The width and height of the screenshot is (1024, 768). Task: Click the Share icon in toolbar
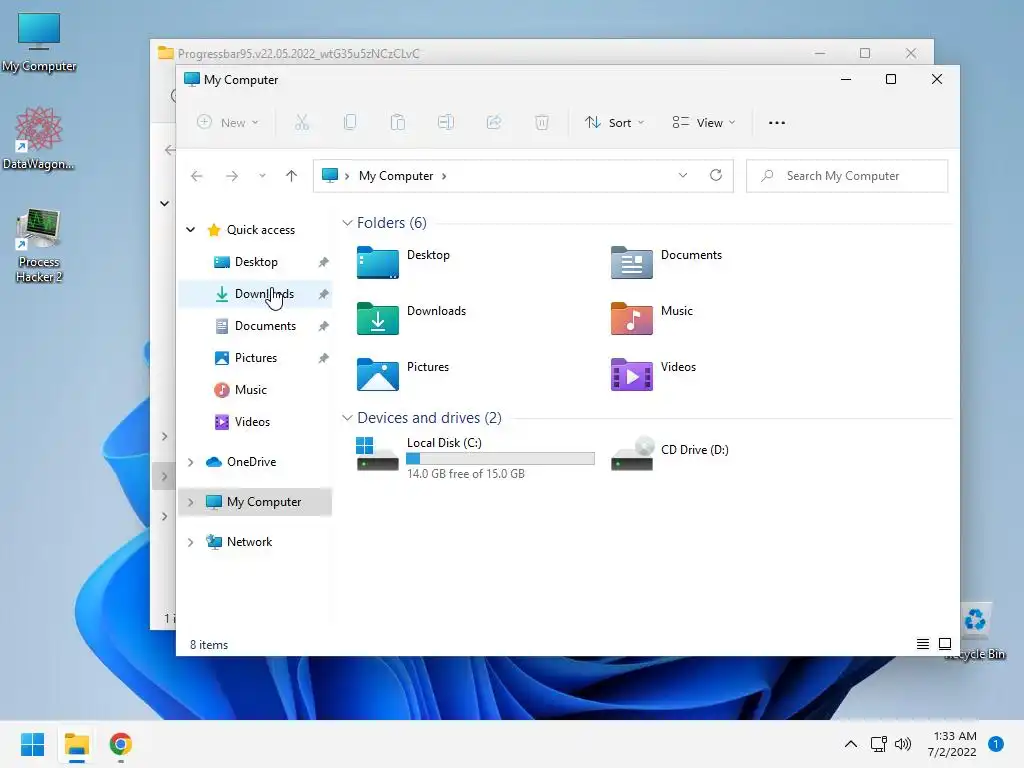click(494, 122)
